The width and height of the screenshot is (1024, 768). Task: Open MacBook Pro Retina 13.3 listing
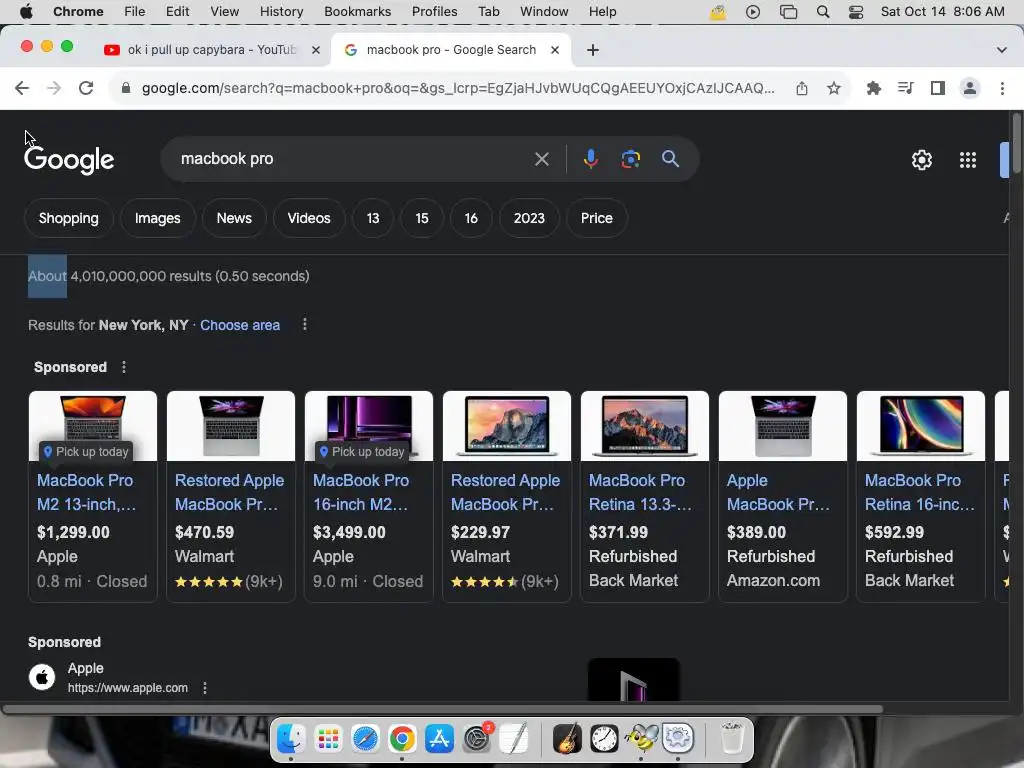pyautogui.click(x=640, y=492)
